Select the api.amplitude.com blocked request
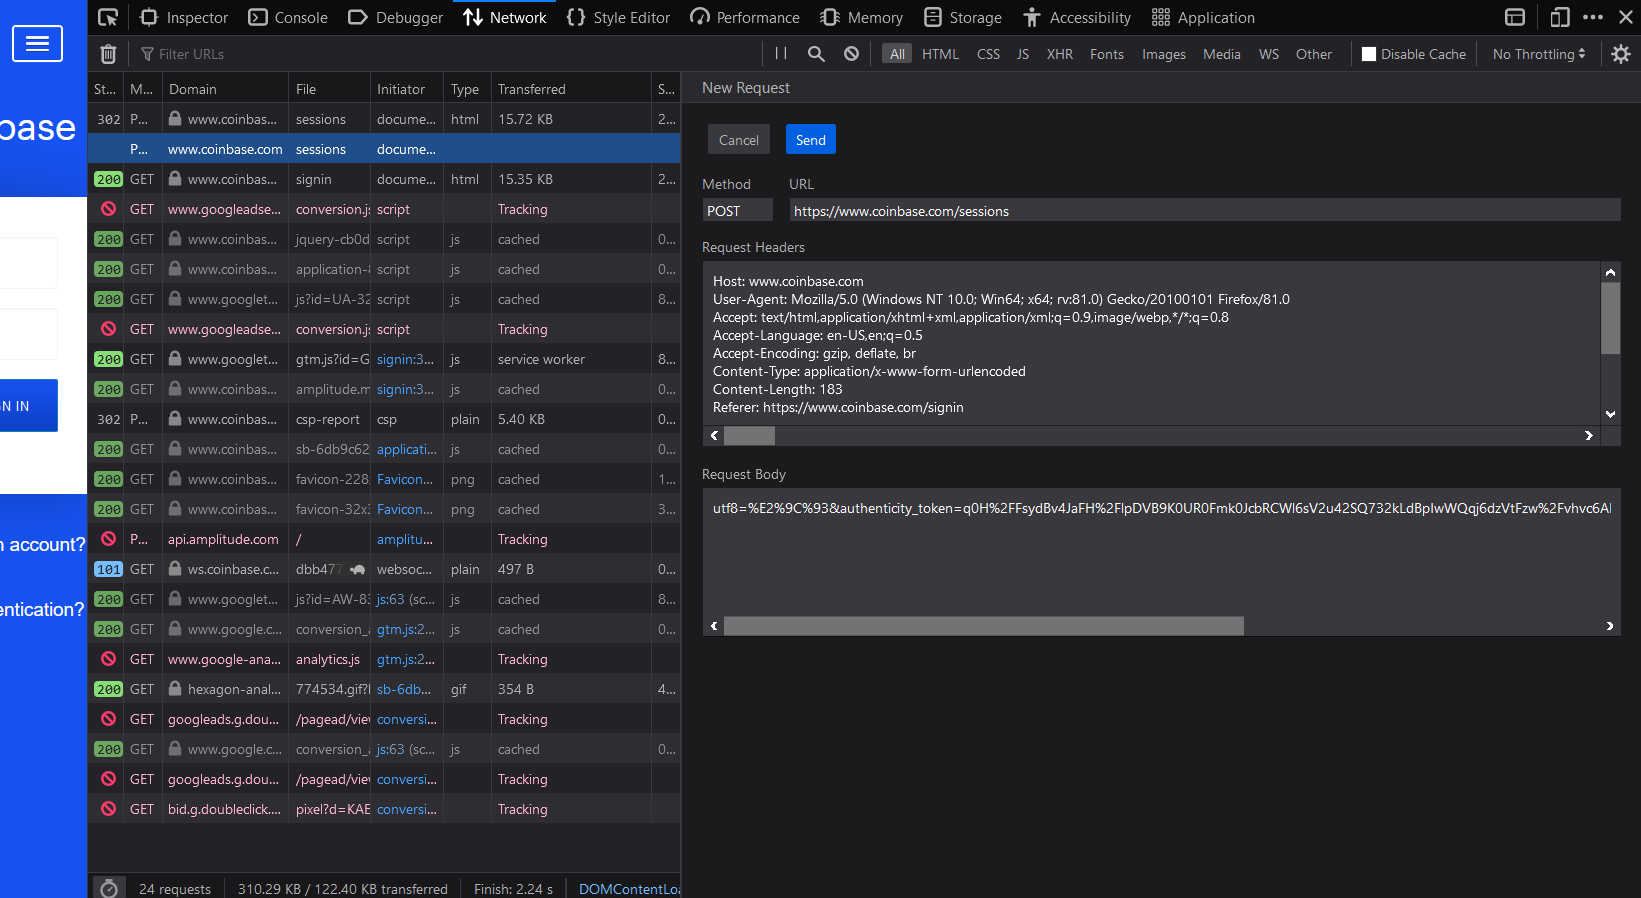Viewport: 1641px width, 898px height. pos(384,539)
